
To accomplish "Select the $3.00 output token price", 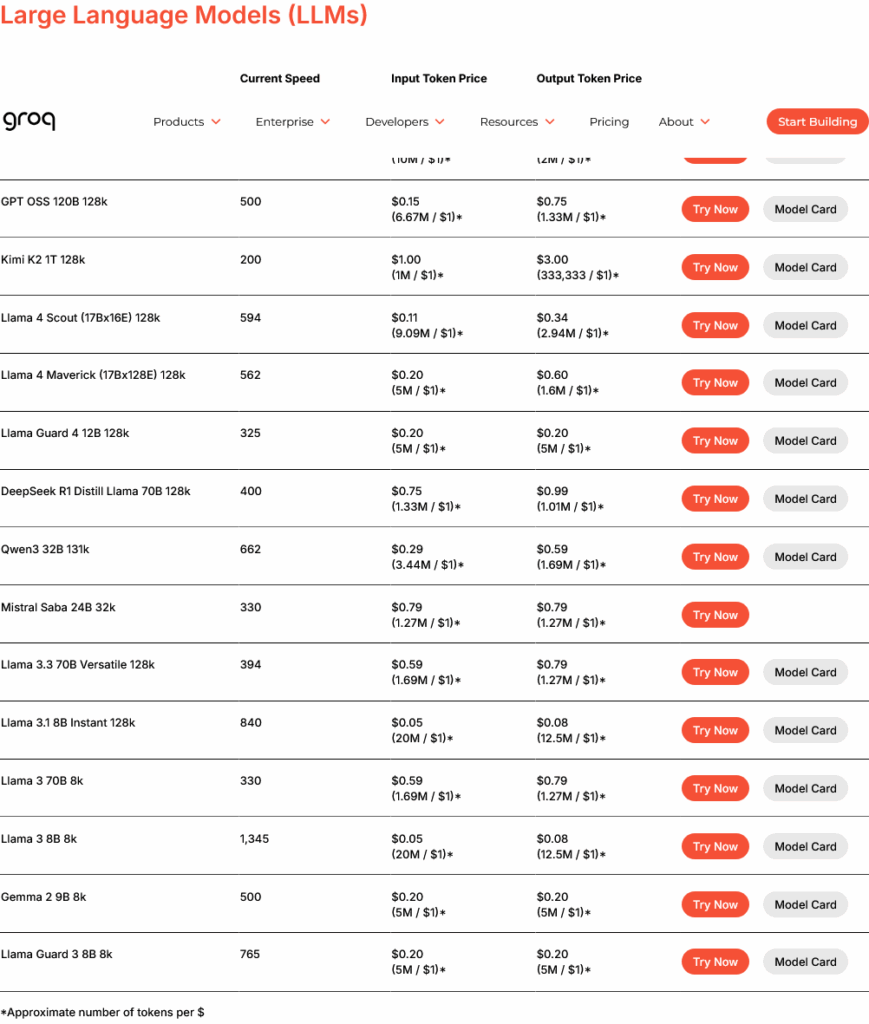I will (x=552, y=260).
